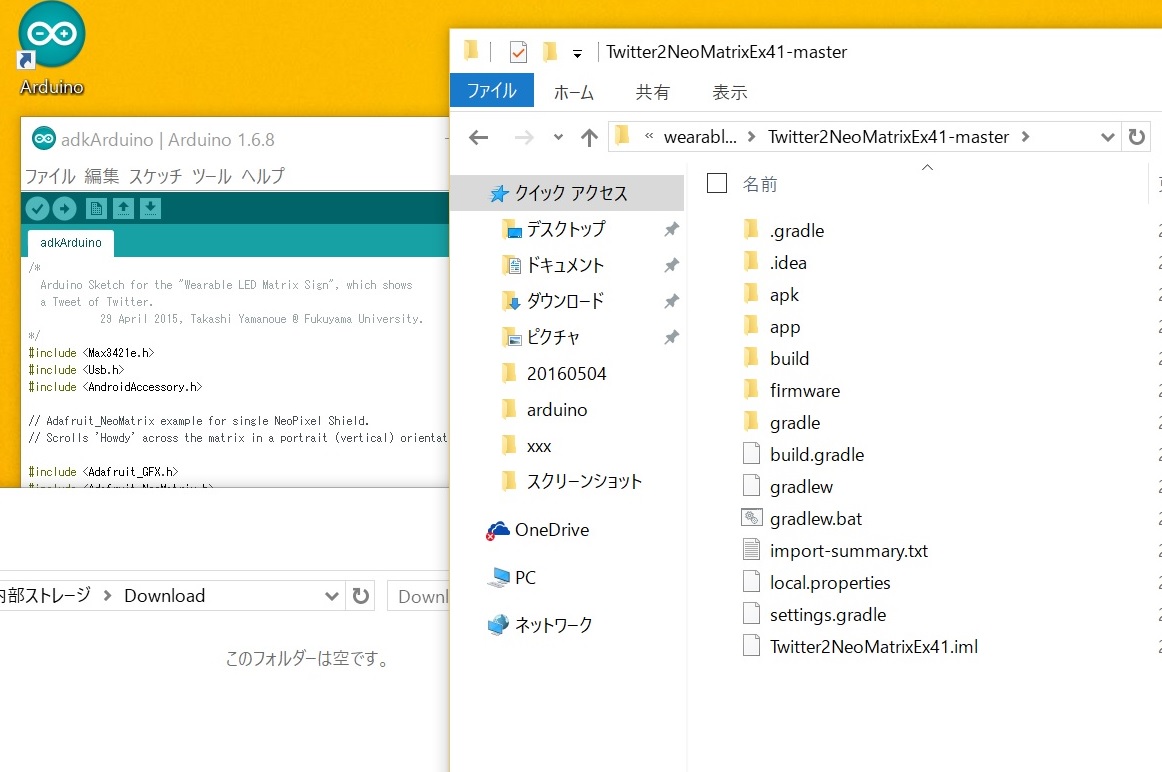This screenshot has height=772, width=1162.
Task: Click the New sketch icon in Arduino toolbar
Action: 96,209
